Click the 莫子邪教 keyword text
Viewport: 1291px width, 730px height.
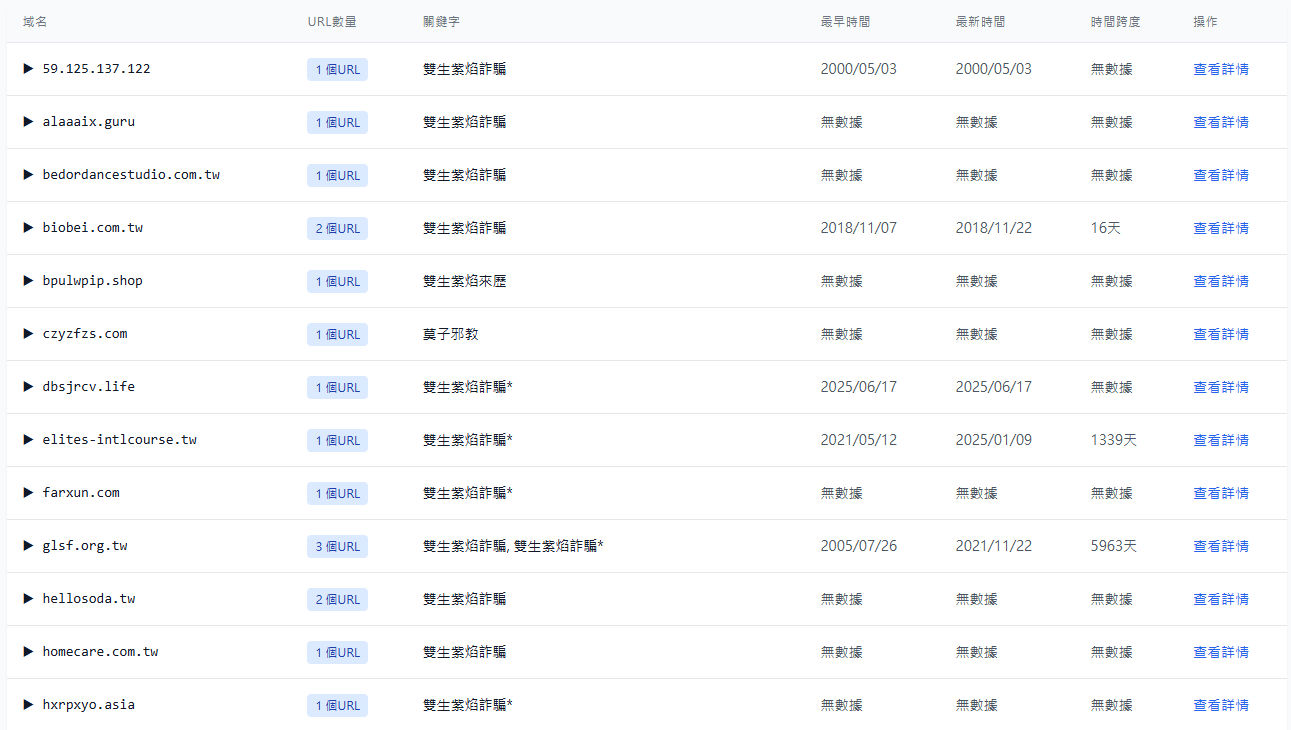450,334
